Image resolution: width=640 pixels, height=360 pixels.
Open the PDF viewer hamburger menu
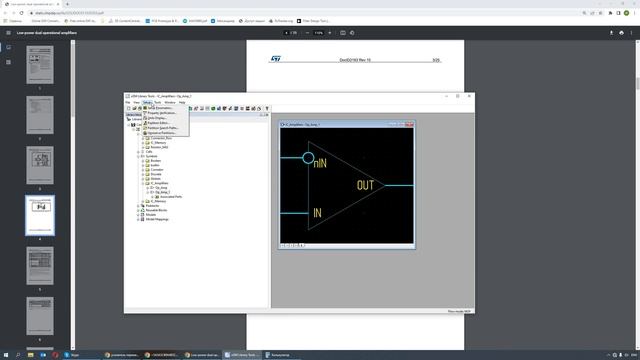click(x=8, y=33)
